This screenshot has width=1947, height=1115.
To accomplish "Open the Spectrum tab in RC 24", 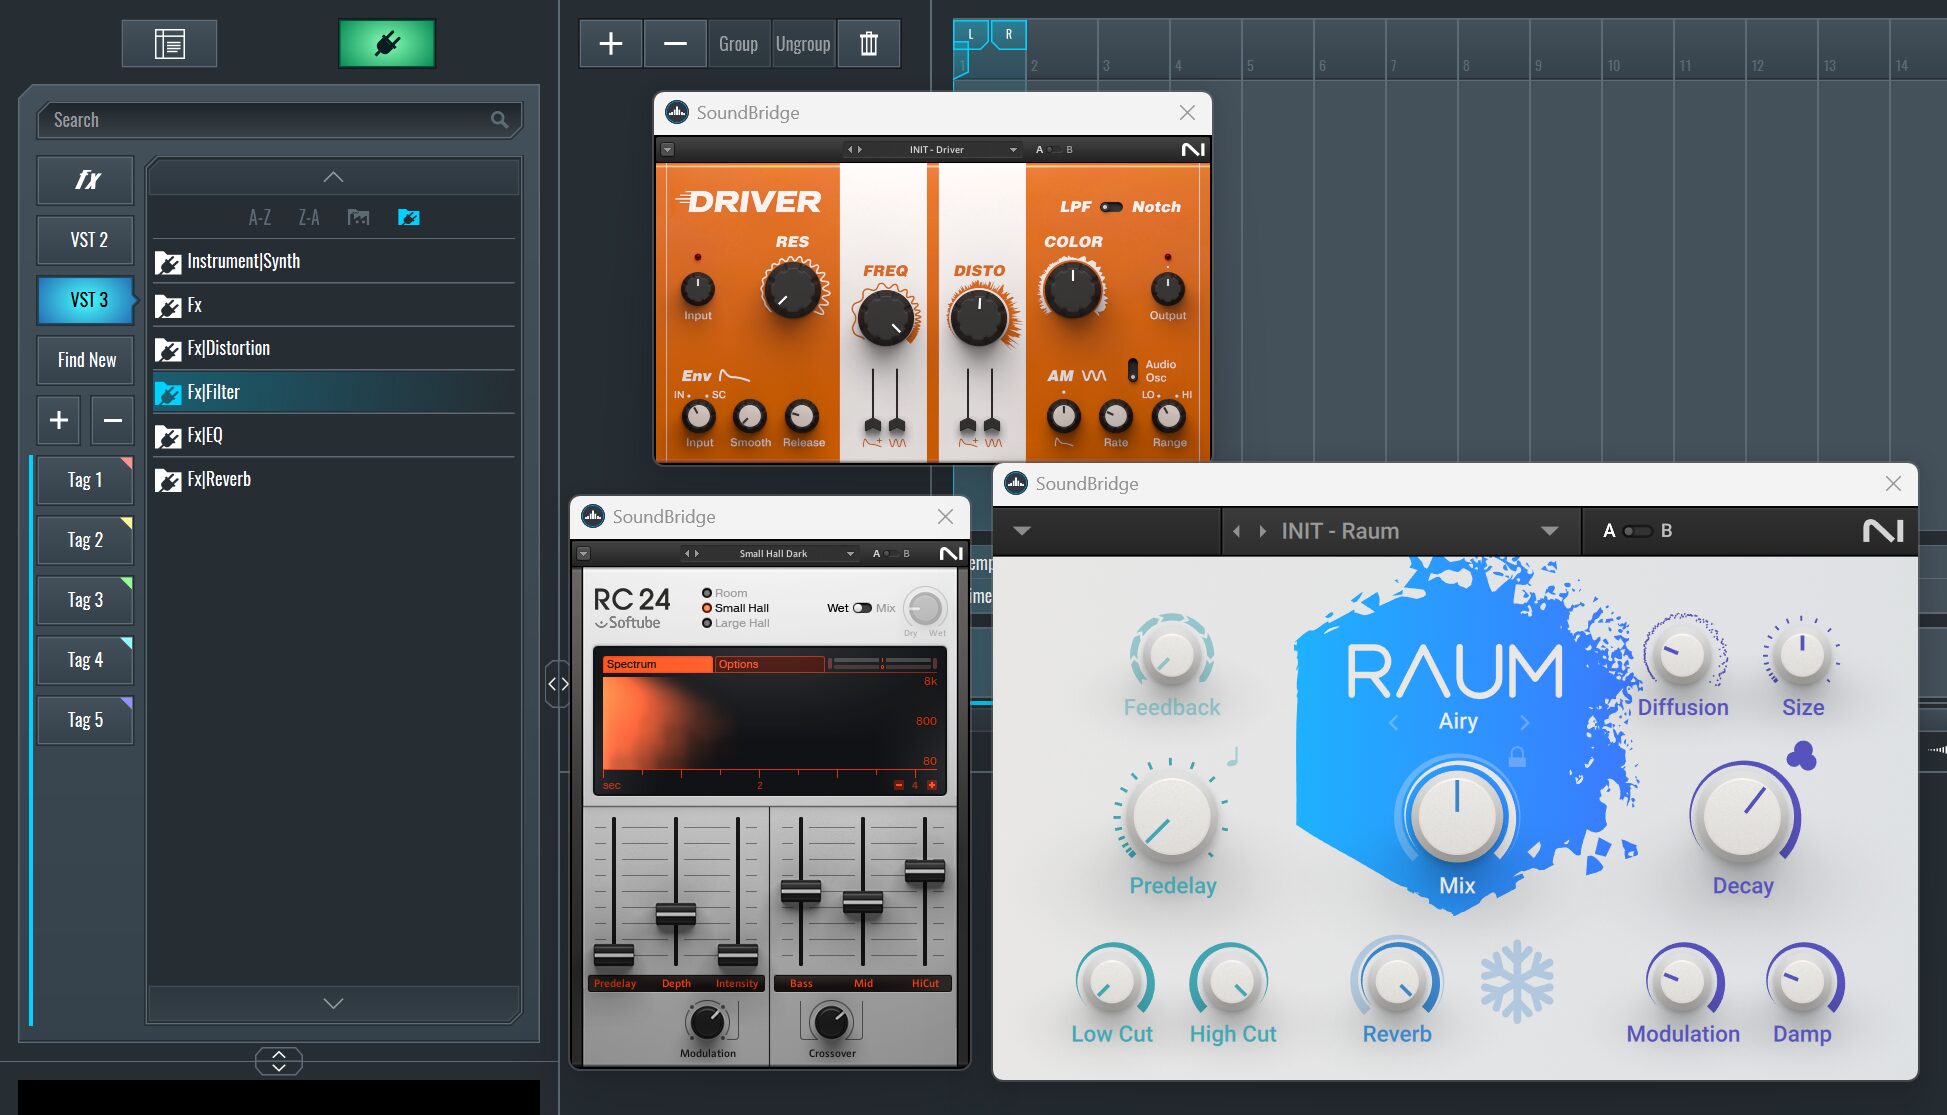I will (657, 664).
